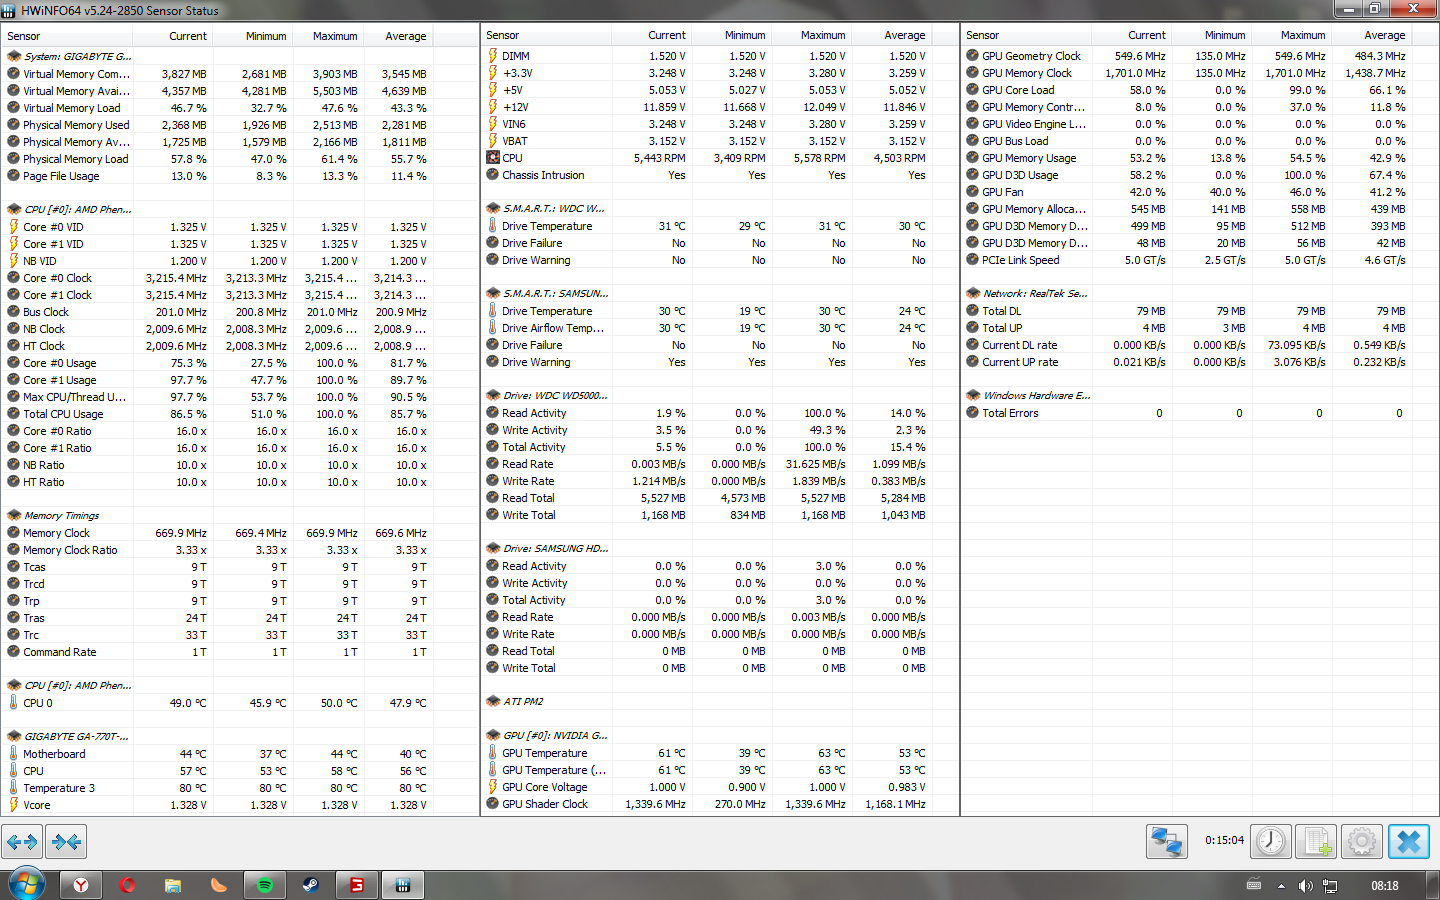1440x900 pixels.
Task: Switch to Spotify on the taskbar
Action: click(x=265, y=885)
